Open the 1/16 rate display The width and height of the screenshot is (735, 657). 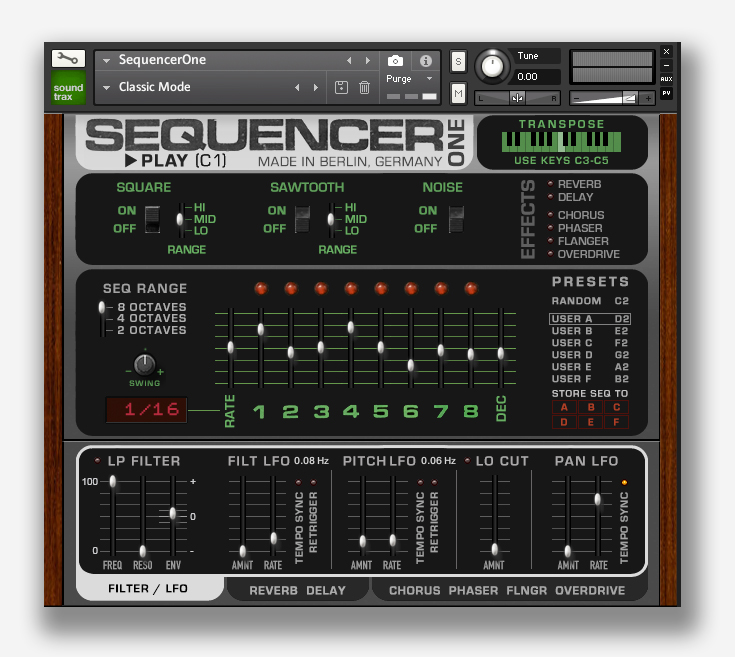147,410
